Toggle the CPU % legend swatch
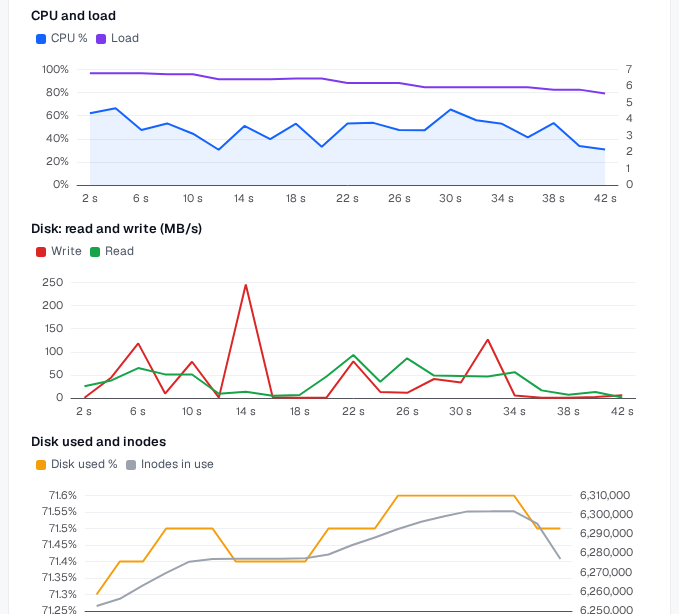 click(x=41, y=39)
